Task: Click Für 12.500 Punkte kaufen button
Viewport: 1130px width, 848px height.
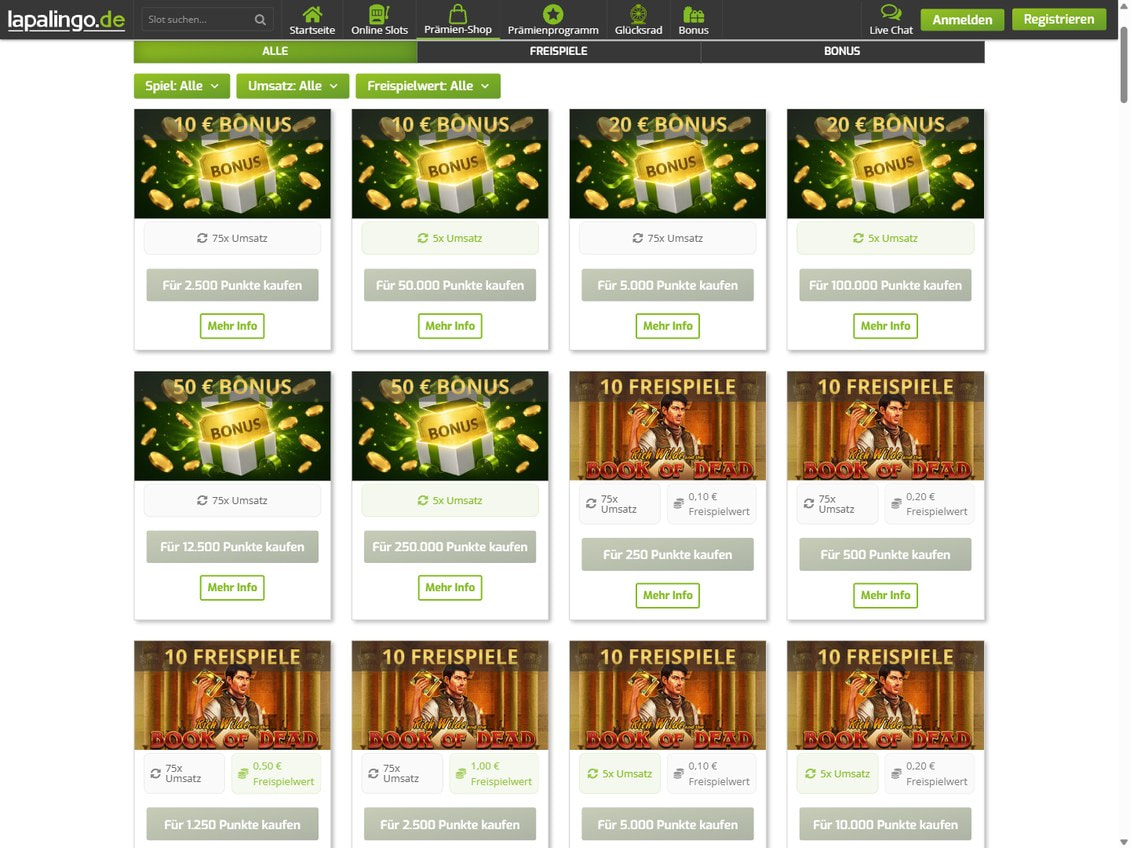Action: 232,547
